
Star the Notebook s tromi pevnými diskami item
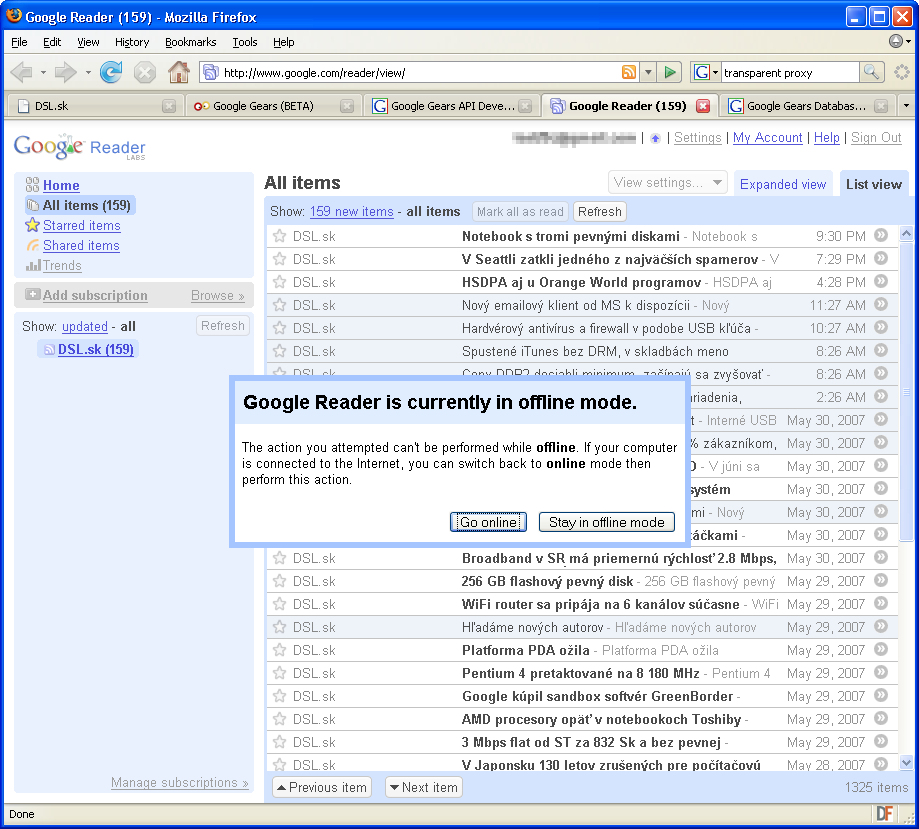coord(280,236)
